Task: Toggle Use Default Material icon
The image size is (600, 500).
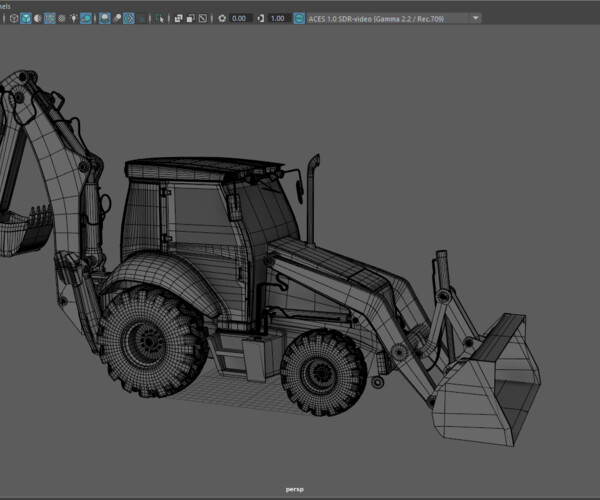Action: pos(38,18)
